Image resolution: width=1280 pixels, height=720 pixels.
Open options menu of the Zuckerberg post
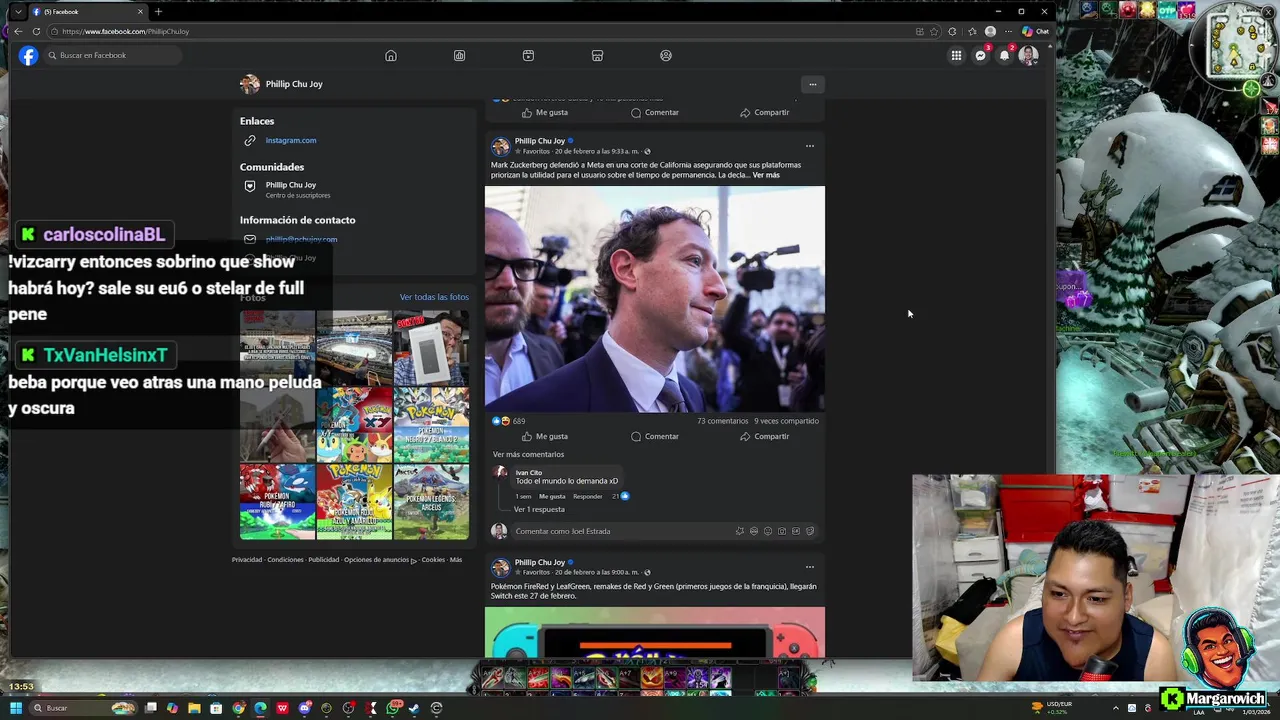point(810,146)
